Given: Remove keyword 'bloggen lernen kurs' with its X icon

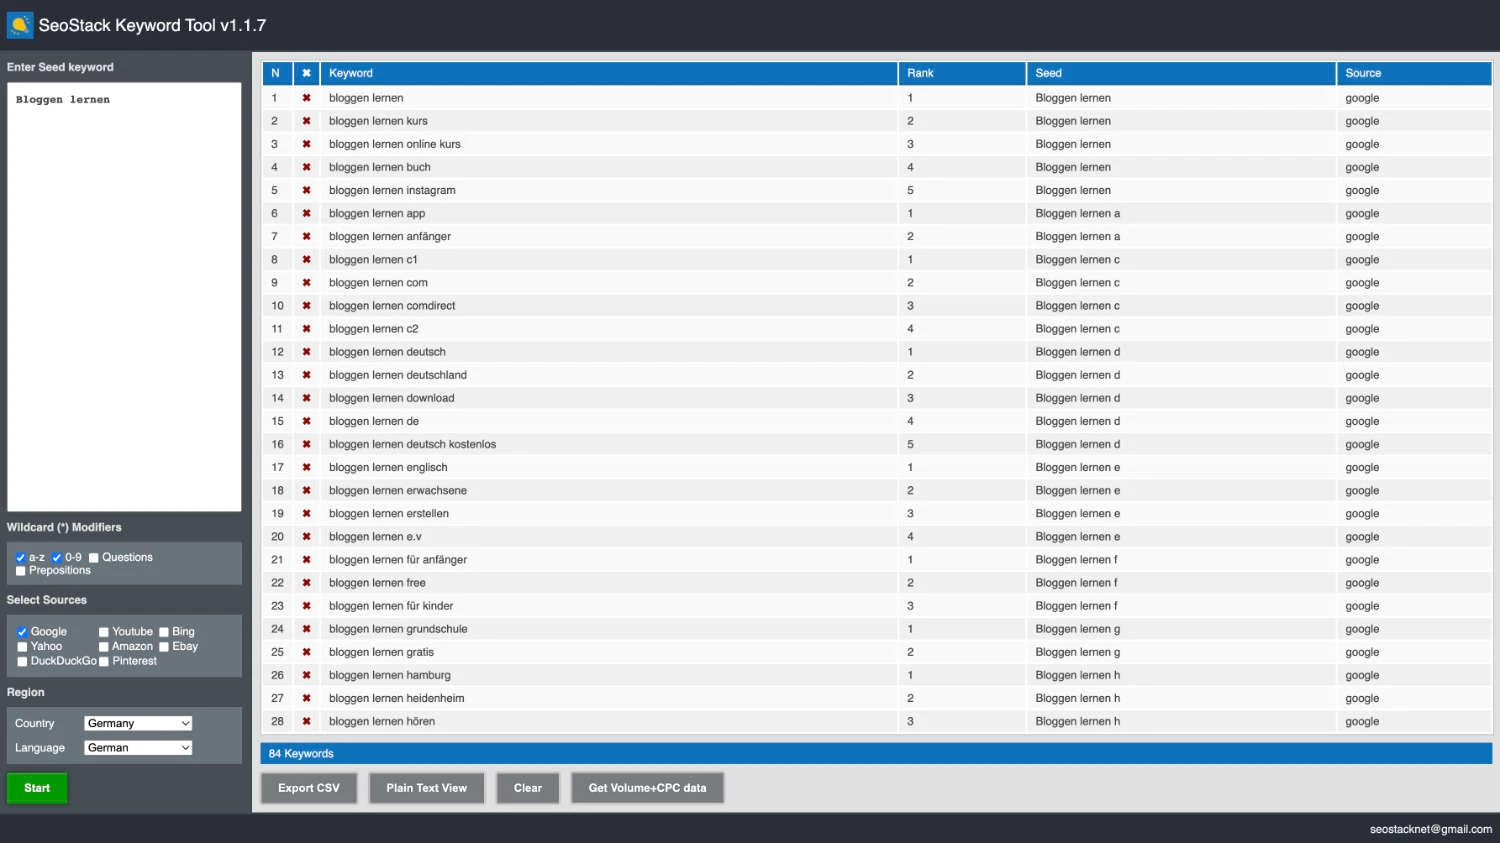Looking at the screenshot, I should 306,121.
